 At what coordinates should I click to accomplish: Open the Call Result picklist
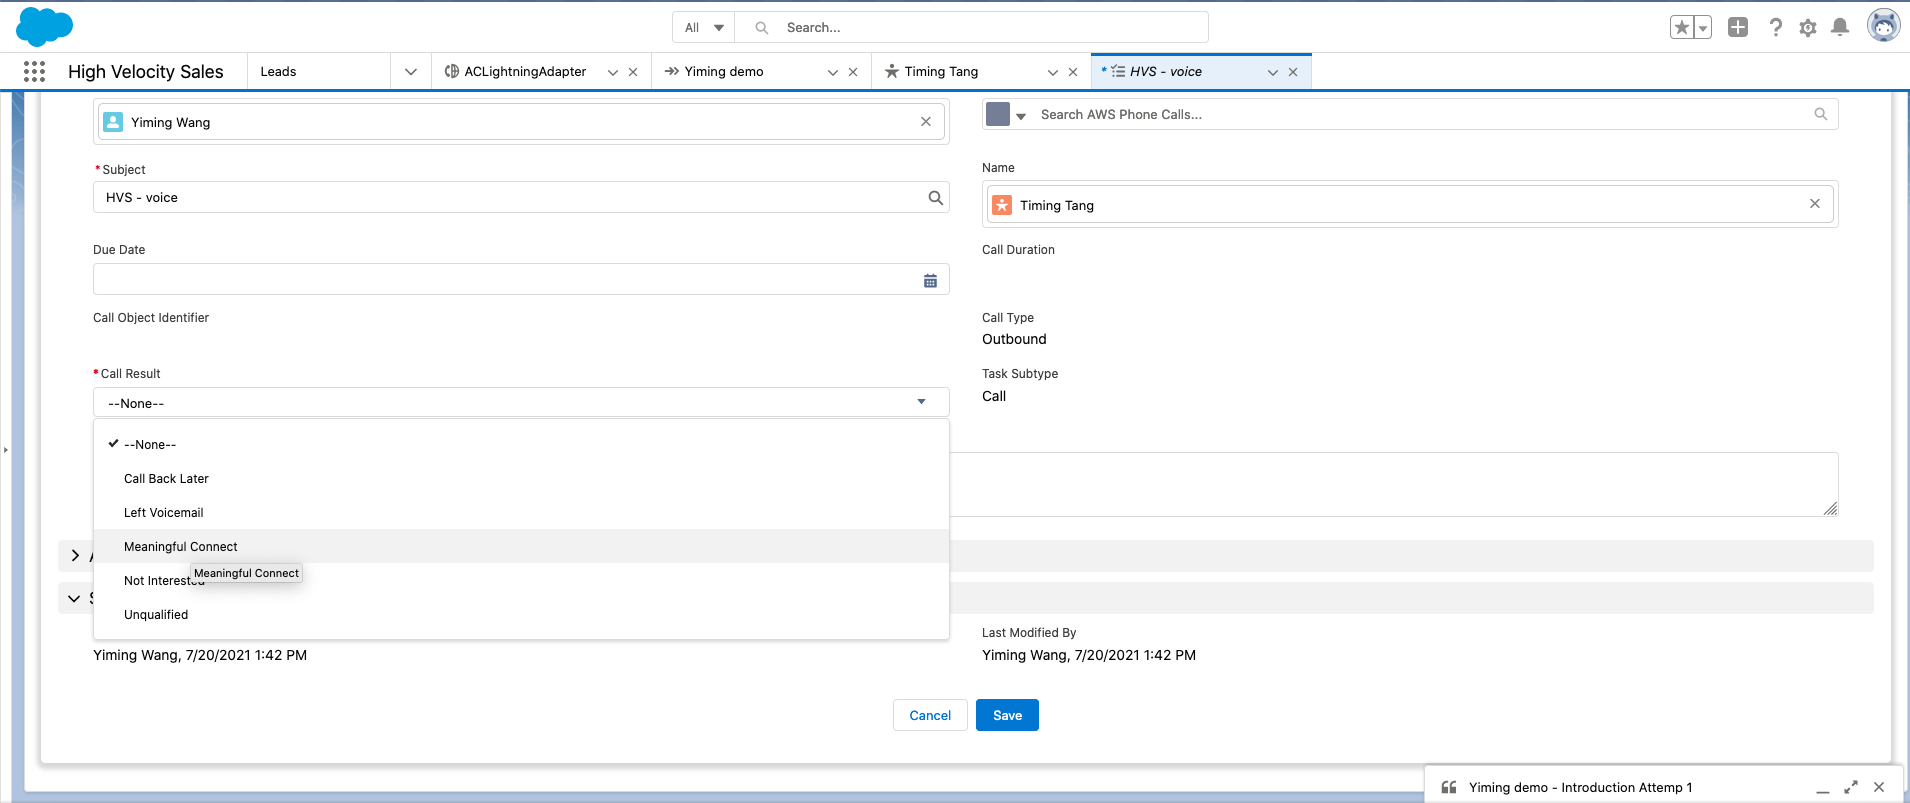tap(521, 402)
